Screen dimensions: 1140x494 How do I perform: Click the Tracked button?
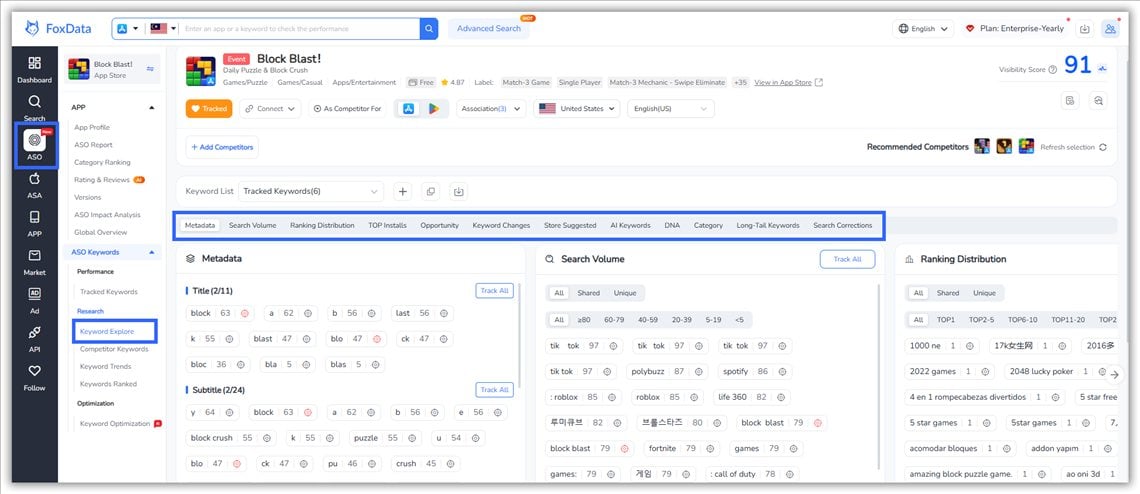pyautogui.click(x=209, y=108)
